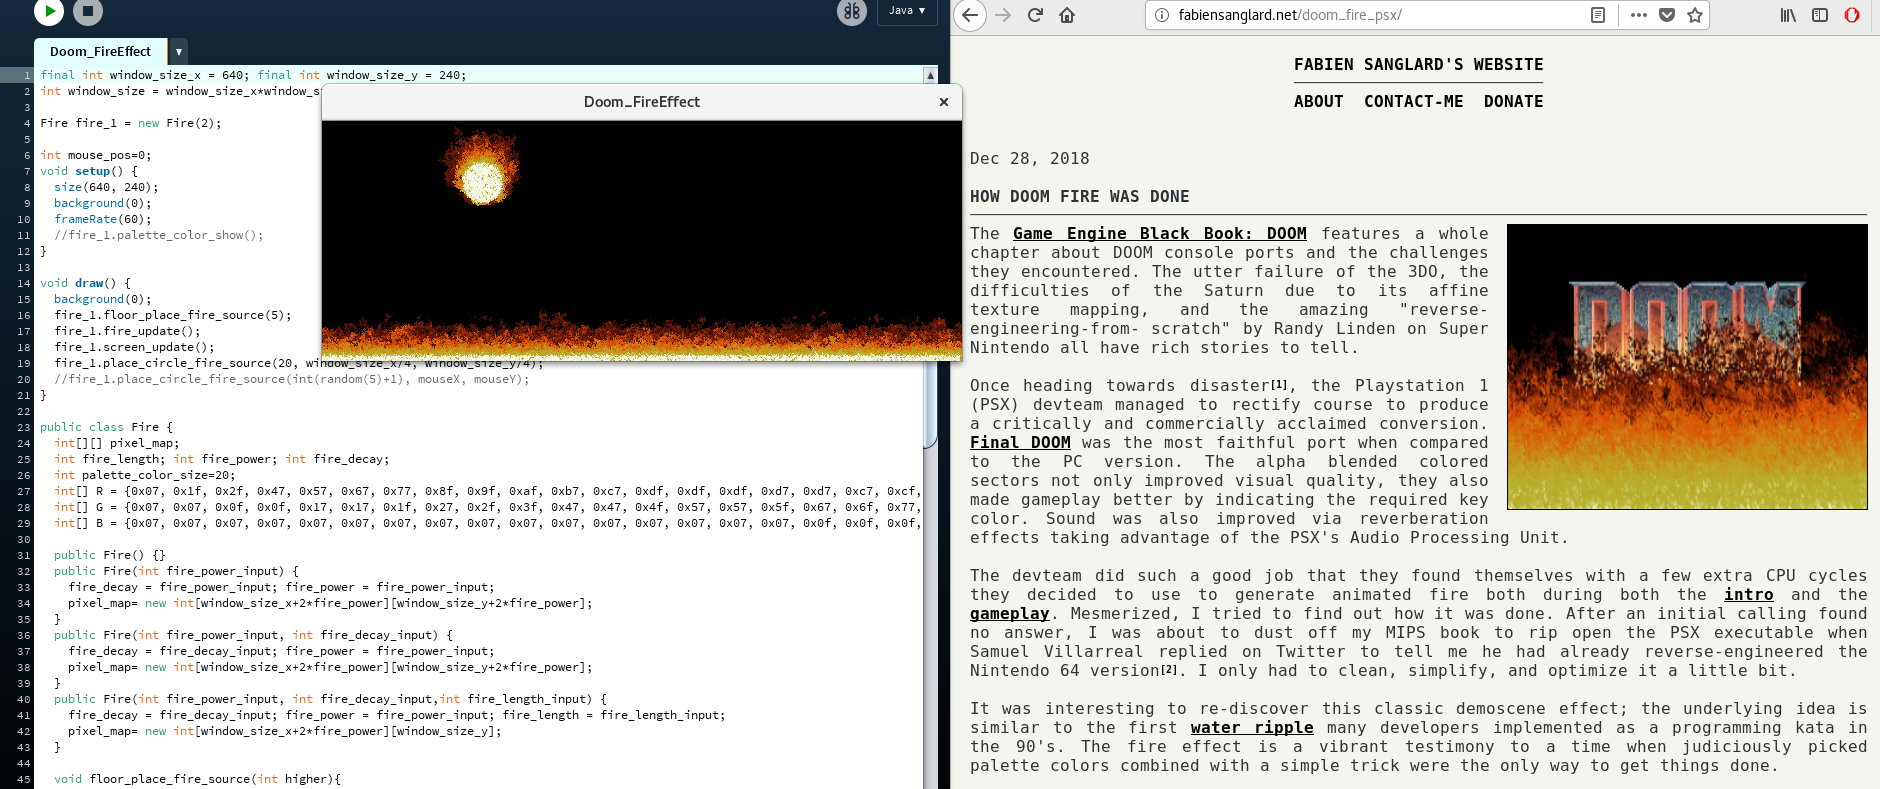Save page to Pocket
This screenshot has height=789, width=1880.
(x=1667, y=15)
